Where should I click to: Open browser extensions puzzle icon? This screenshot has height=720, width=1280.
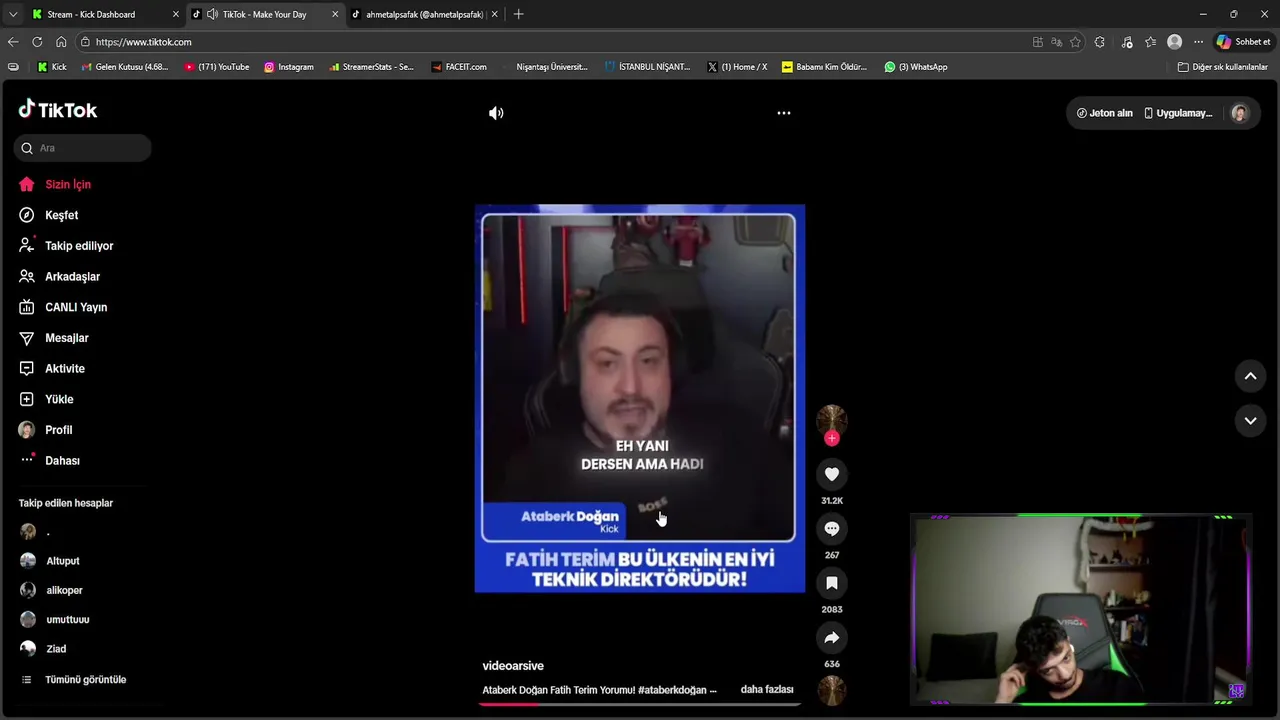click(1100, 42)
